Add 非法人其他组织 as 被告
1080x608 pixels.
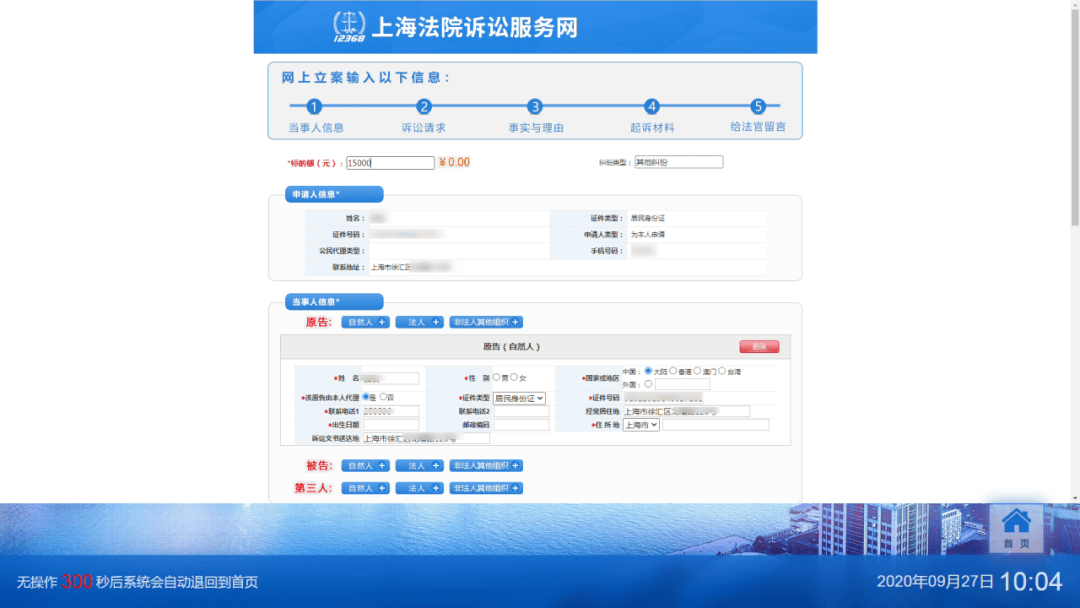tap(486, 466)
